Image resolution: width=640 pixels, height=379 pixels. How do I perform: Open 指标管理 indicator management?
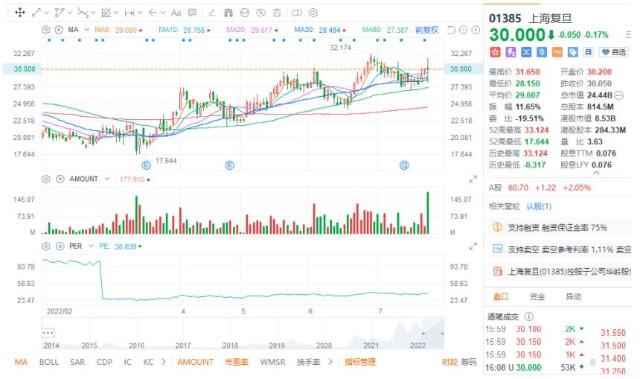(x=360, y=362)
